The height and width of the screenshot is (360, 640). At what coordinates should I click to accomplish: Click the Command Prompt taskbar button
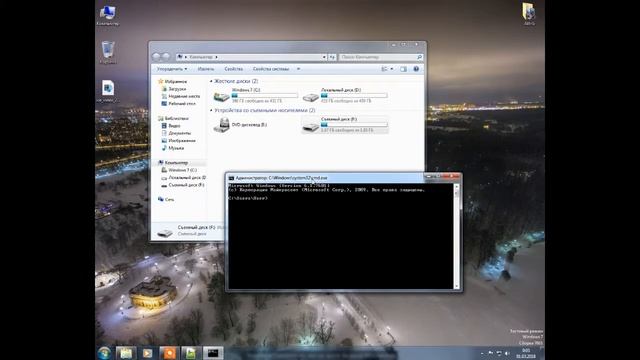pyautogui.click(x=213, y=353)
